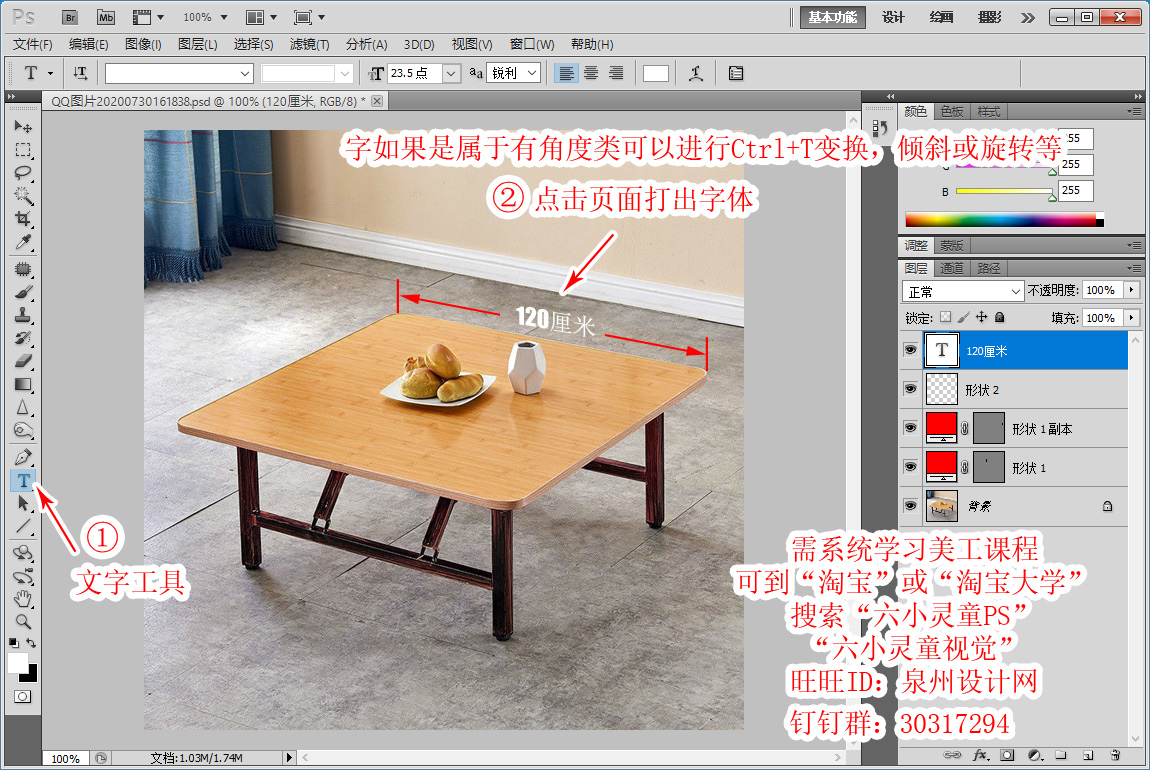Select the Brush tool
The width and height of the screenshot is (1150, 770).
pos(23,292)
